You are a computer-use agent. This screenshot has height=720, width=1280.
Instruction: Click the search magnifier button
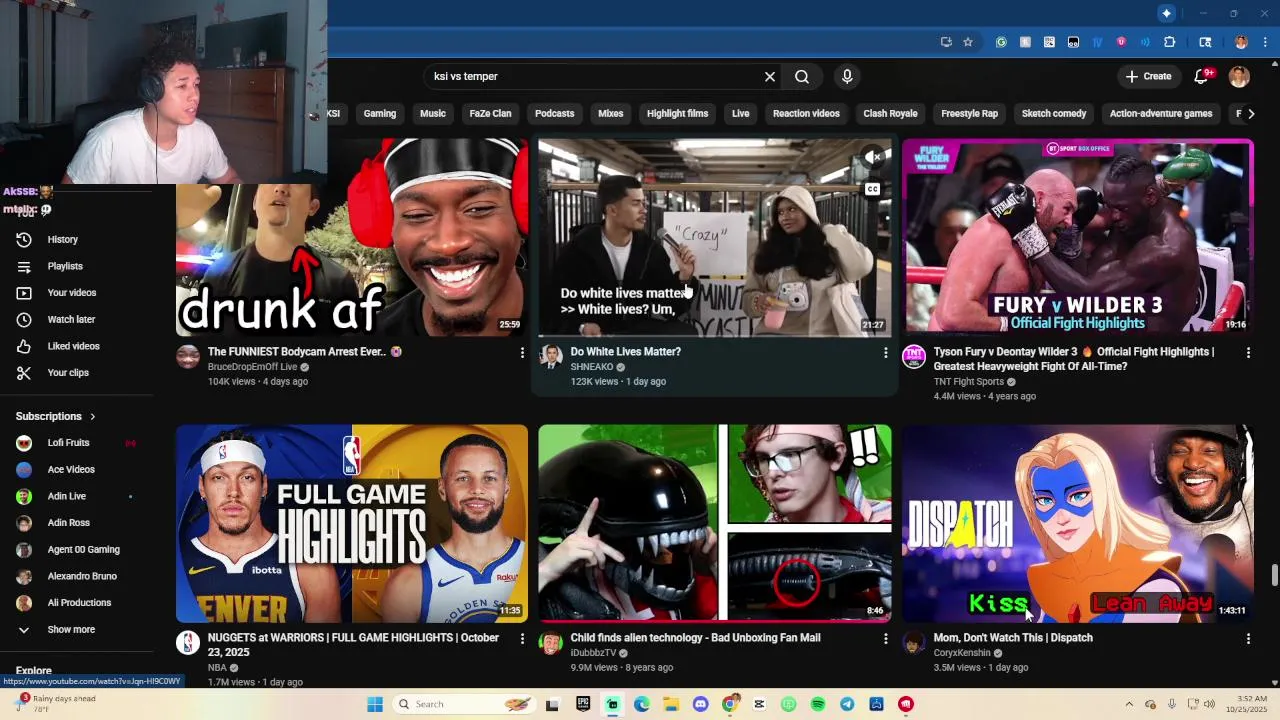point(802,76)
